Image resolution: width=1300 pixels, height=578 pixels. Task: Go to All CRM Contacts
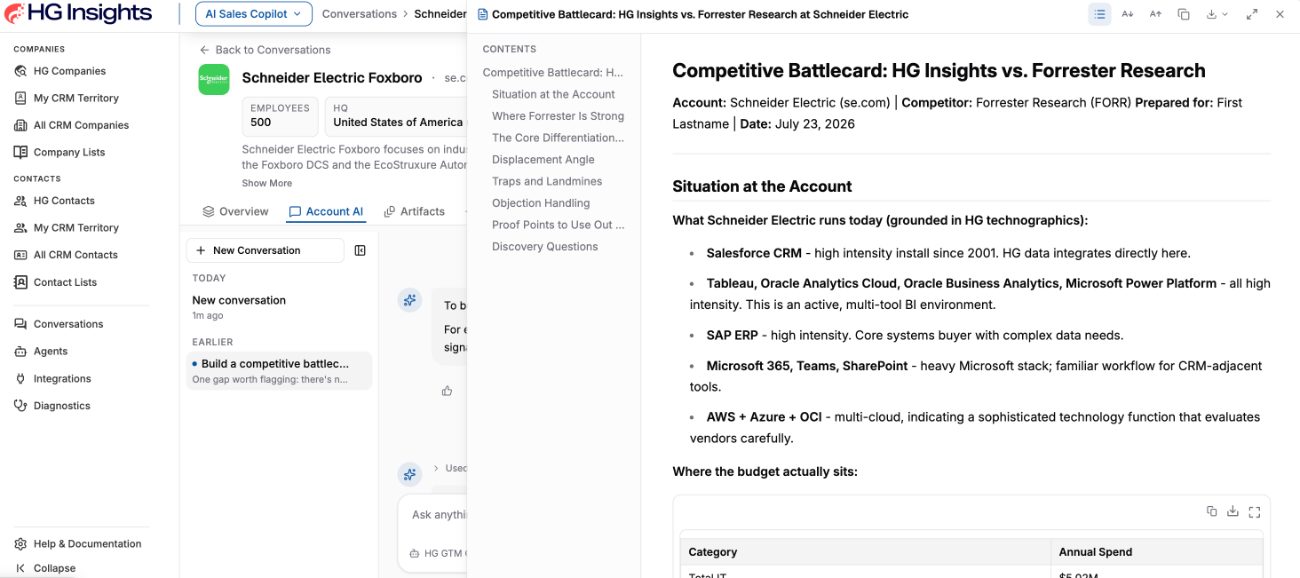76,254
